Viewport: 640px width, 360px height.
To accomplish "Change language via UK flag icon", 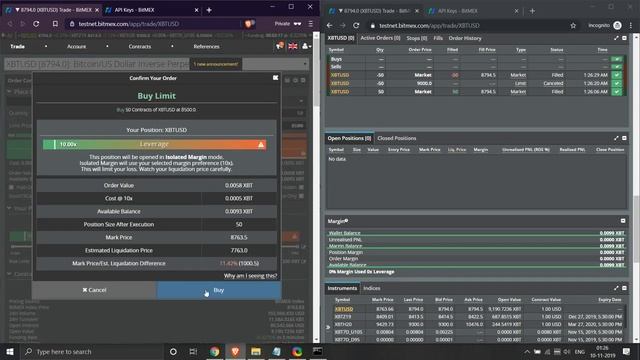I will tap(293, 46).
